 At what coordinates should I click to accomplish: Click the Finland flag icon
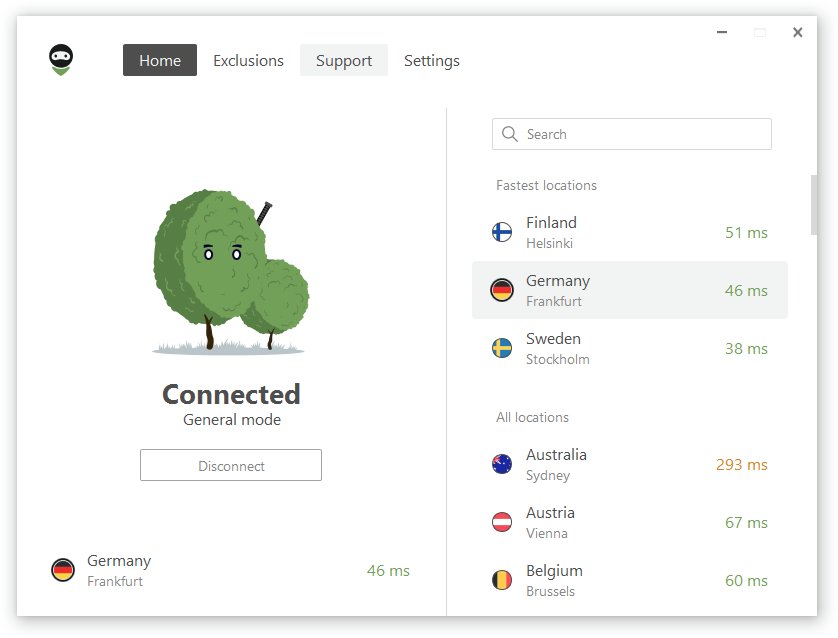pos(502,232)
